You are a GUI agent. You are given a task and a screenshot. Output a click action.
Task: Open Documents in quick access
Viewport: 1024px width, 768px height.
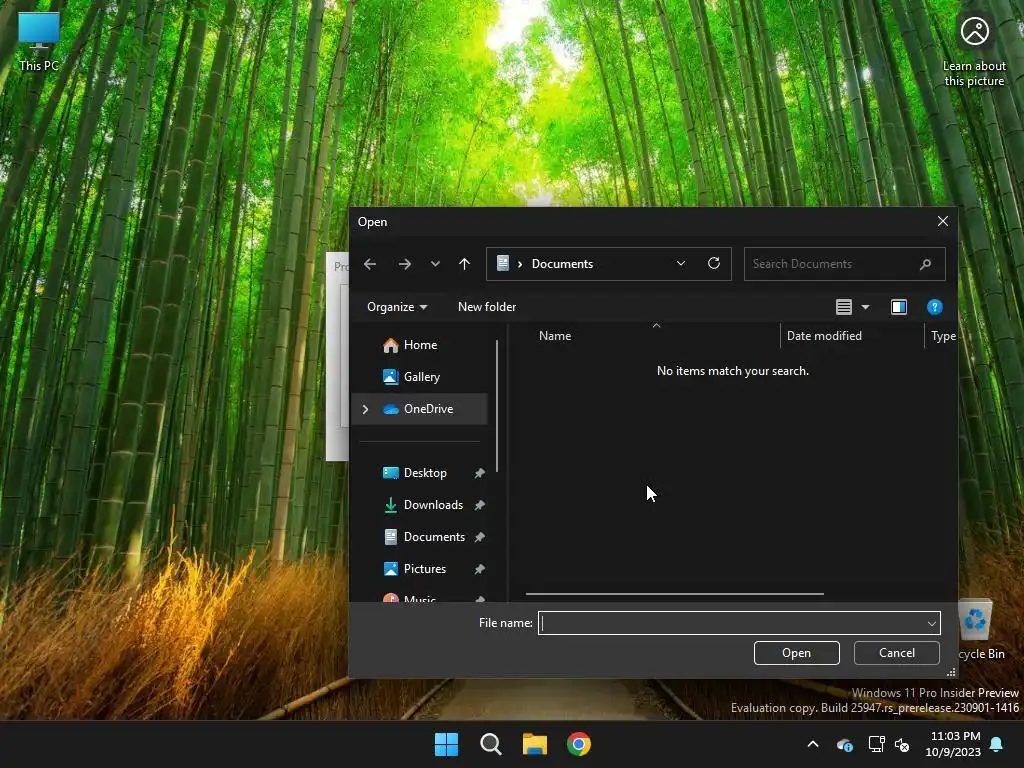click(x=420, y=537)
